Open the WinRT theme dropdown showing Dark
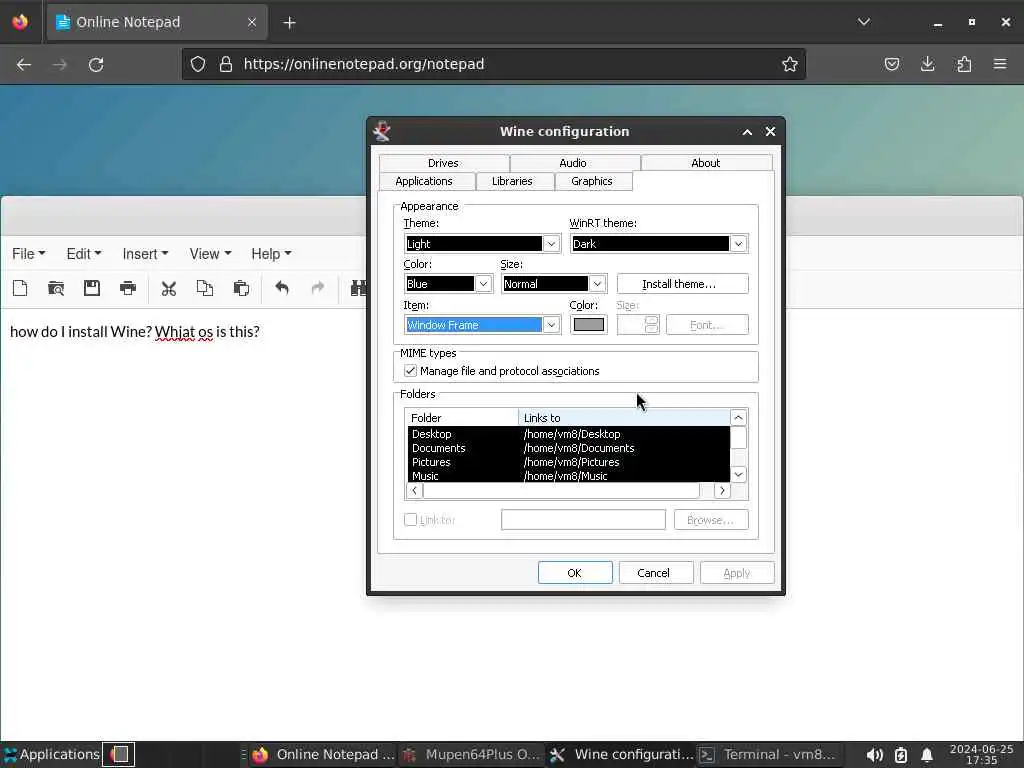This screenshot has height=768, width=1024. pyautogui.click(x=659, y=244)
